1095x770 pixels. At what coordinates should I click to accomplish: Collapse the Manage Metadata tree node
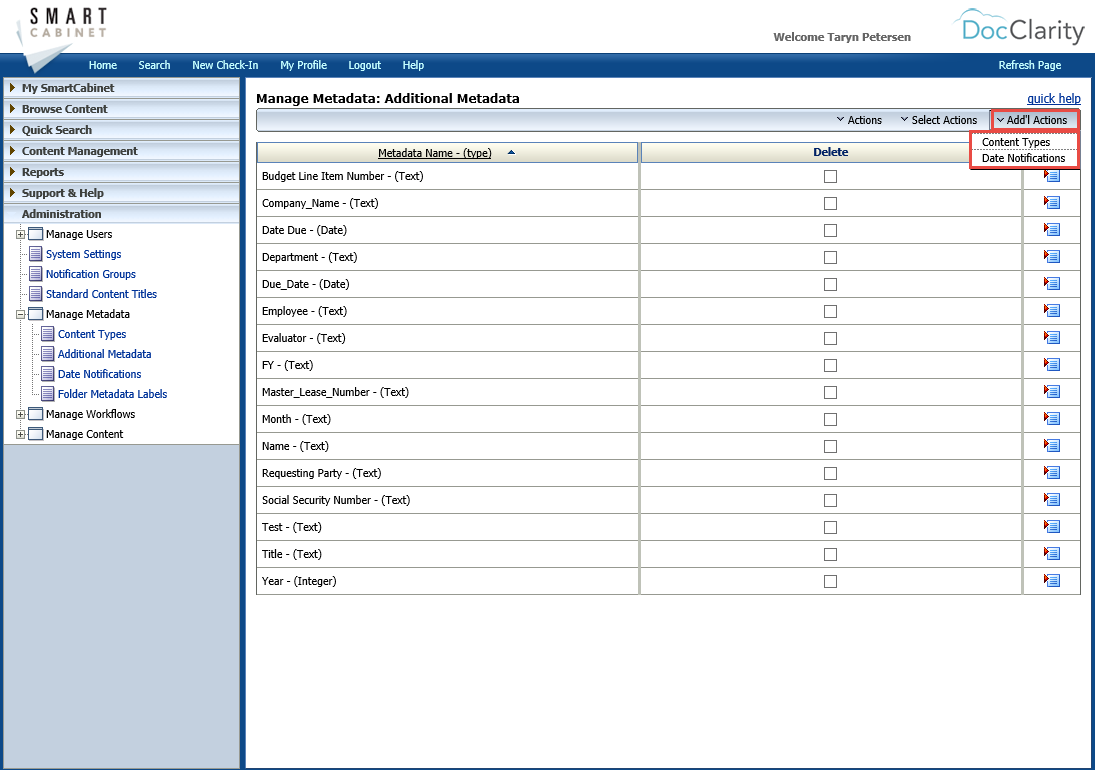pos(20,314)
